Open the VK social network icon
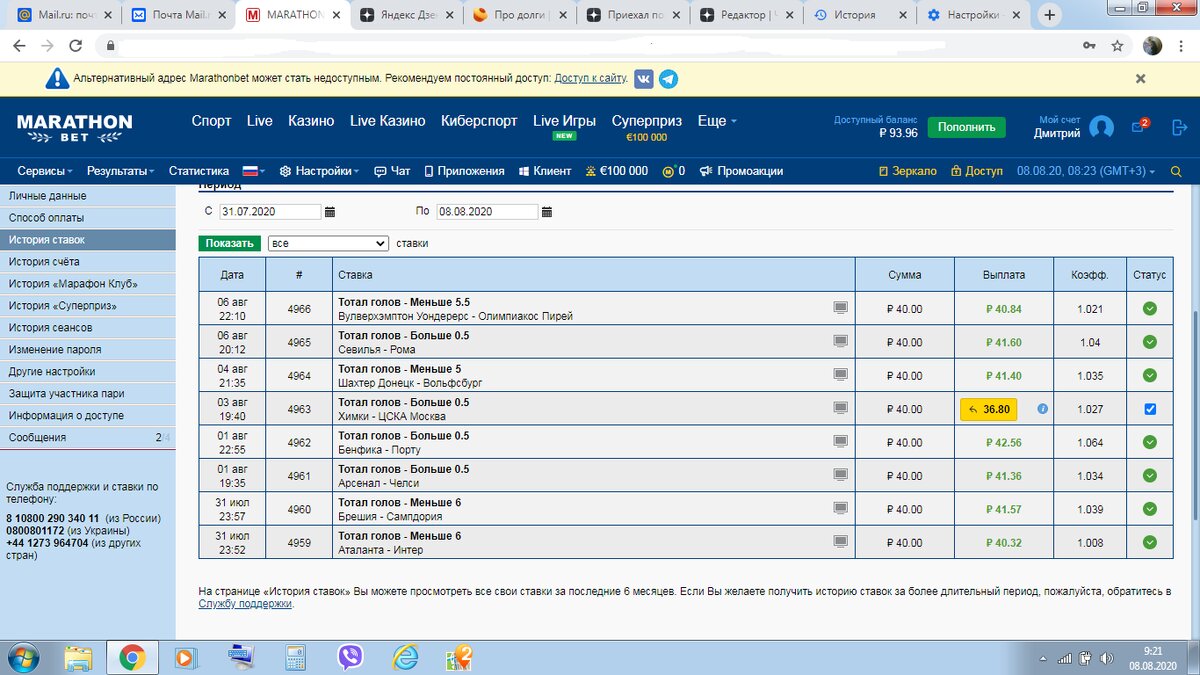 coord(644,79)
